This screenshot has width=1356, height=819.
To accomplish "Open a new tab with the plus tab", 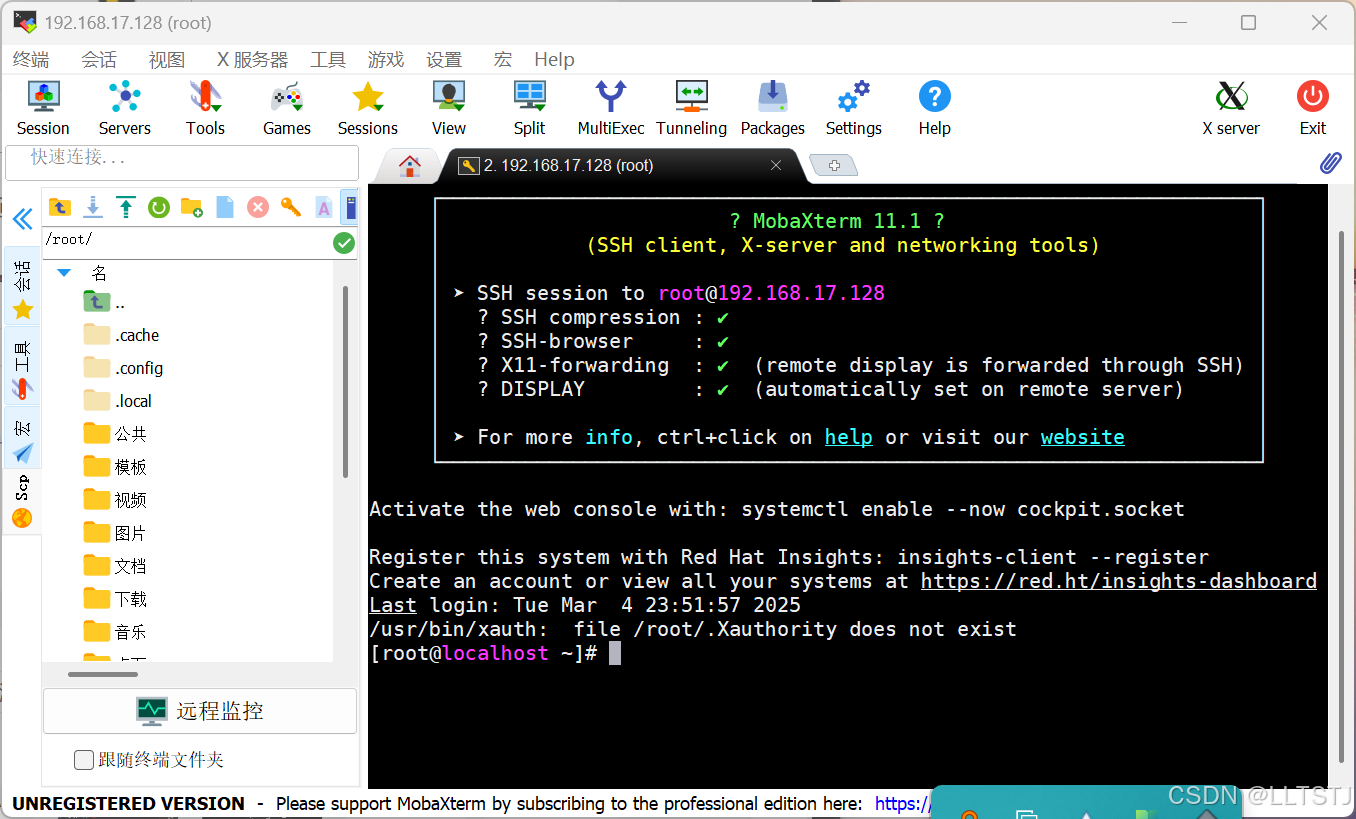I will 834,166.
